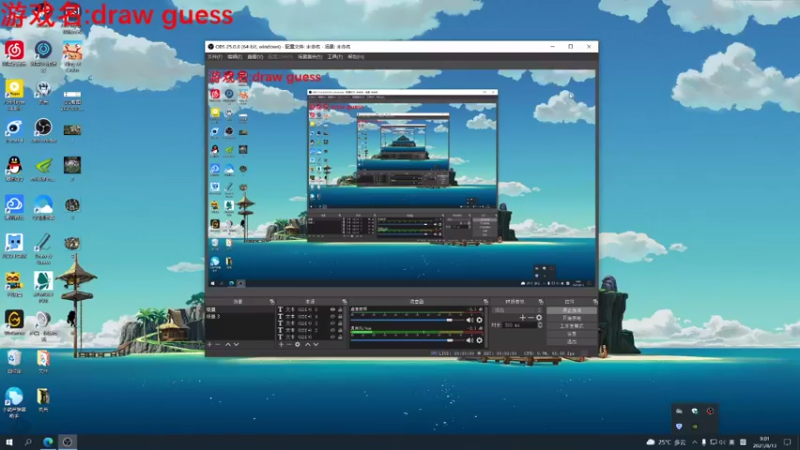Select the first scene in scenes list
The image size is (800, 450).
click(240, 310)
